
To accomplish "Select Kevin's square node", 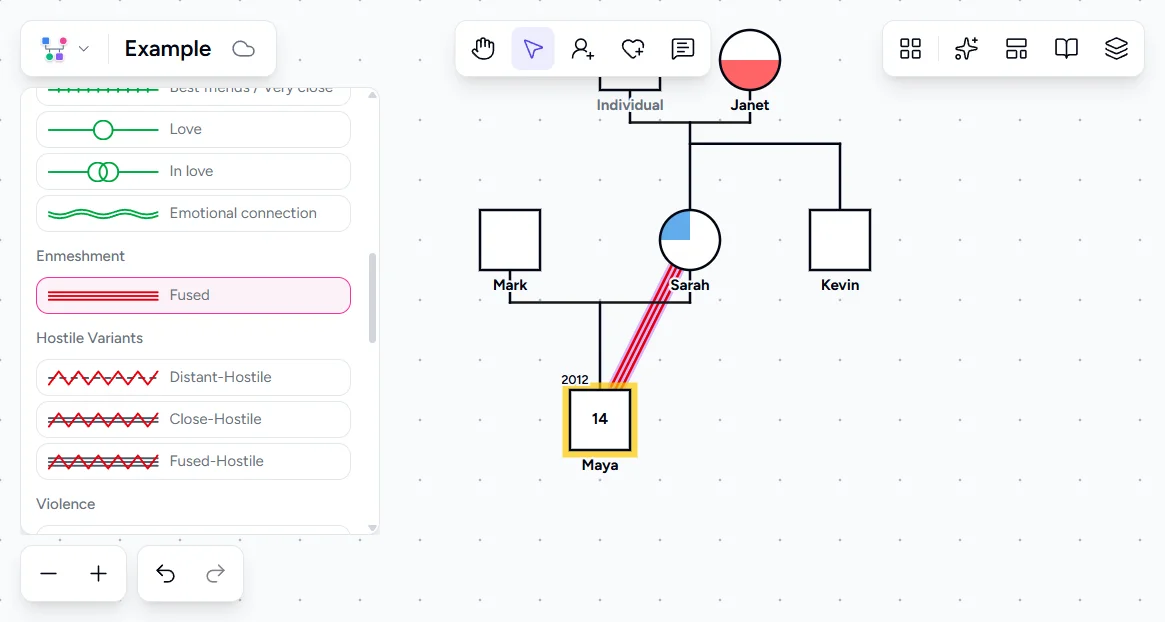I will point(840,240).
